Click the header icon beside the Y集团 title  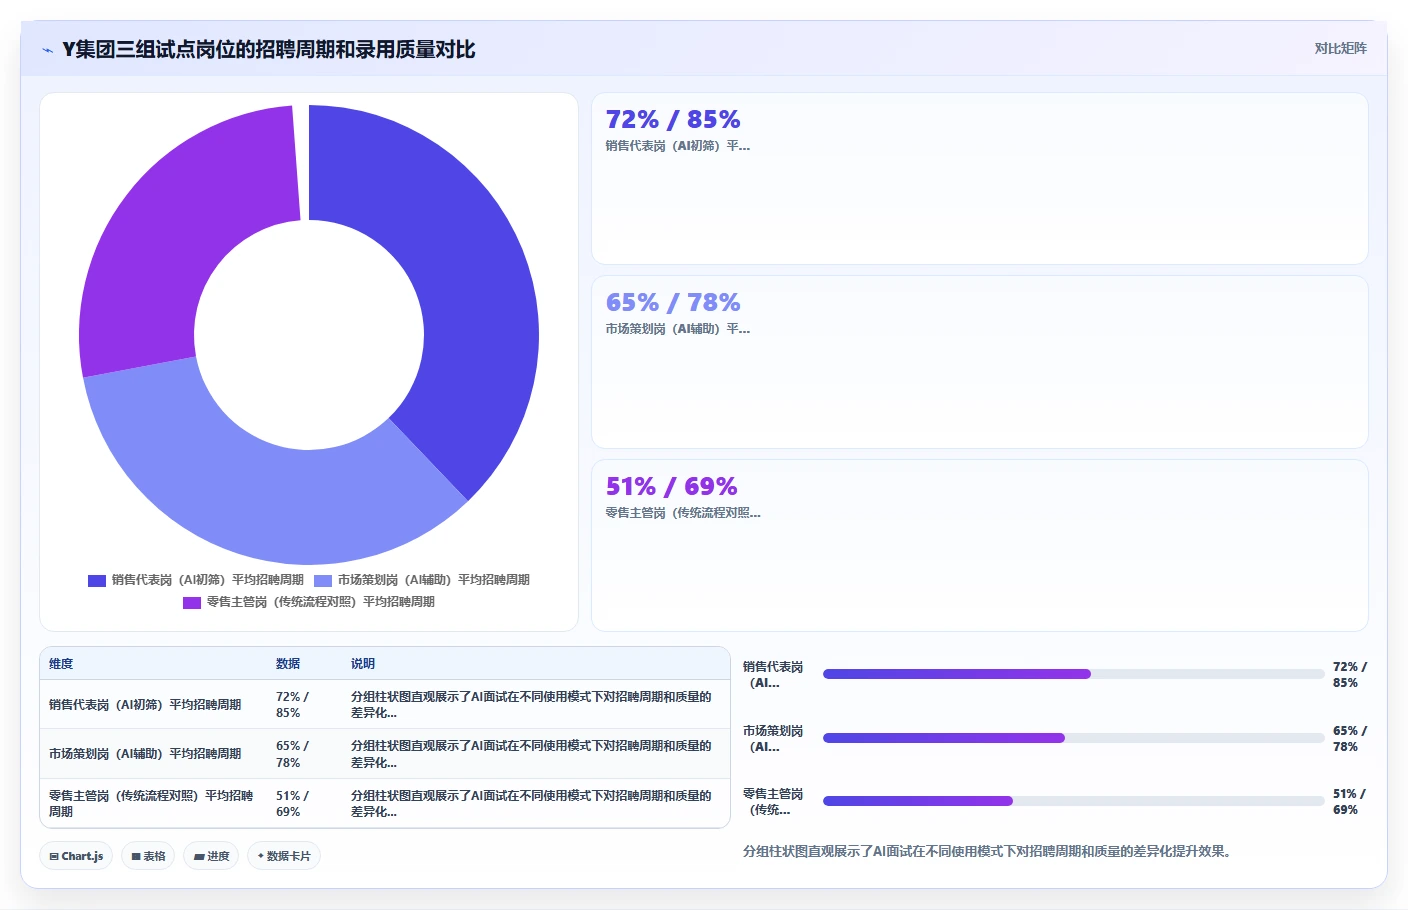coord(47,50)
